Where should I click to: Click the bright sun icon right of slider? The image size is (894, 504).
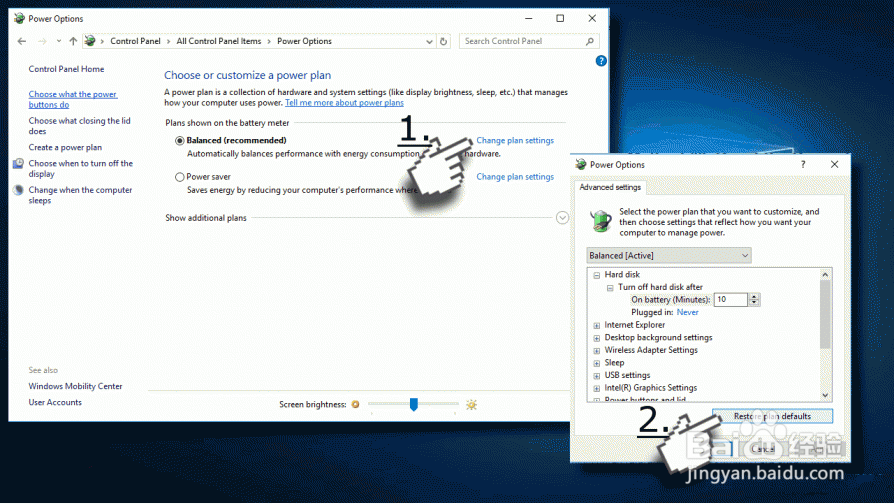(471, 405)
